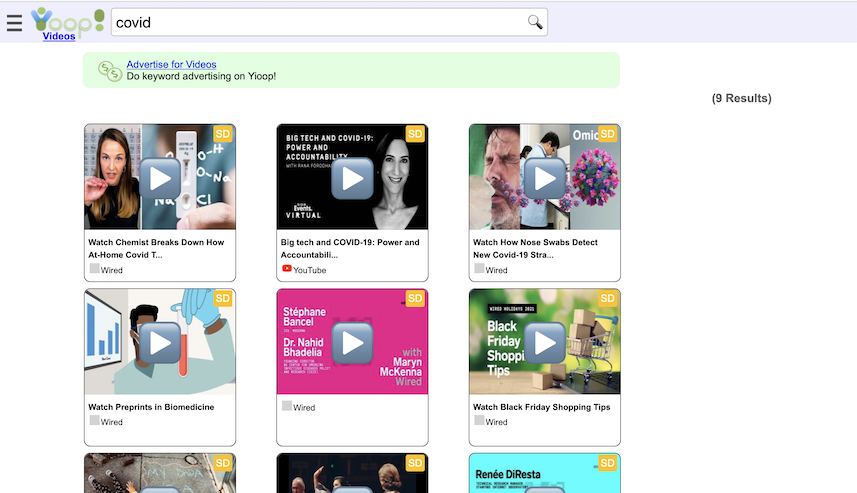Click Wired source icon under Preprints video
This screenshot has width=857, height=493.
pos(95,420)
